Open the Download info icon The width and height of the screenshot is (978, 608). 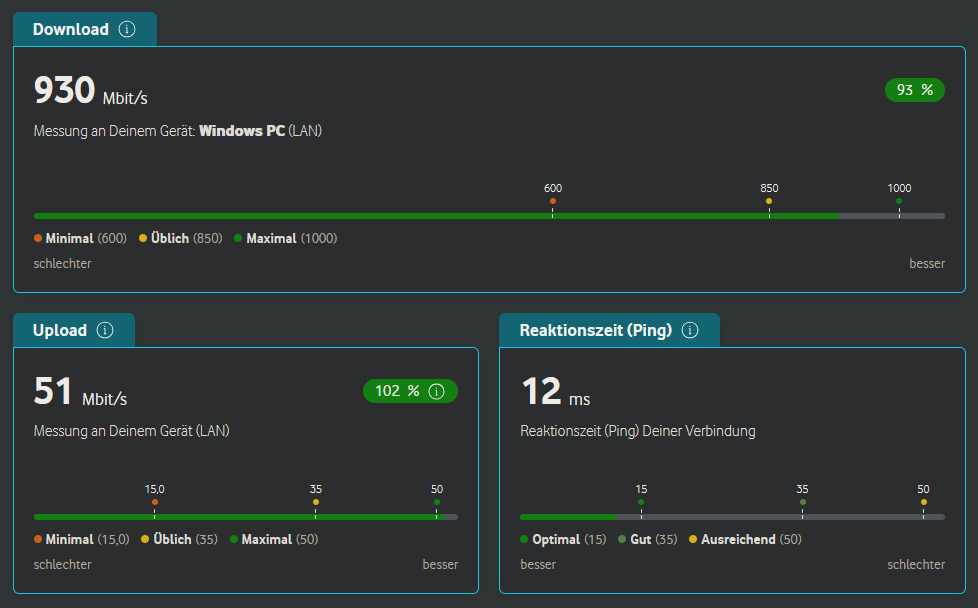[x=127, y=29]
